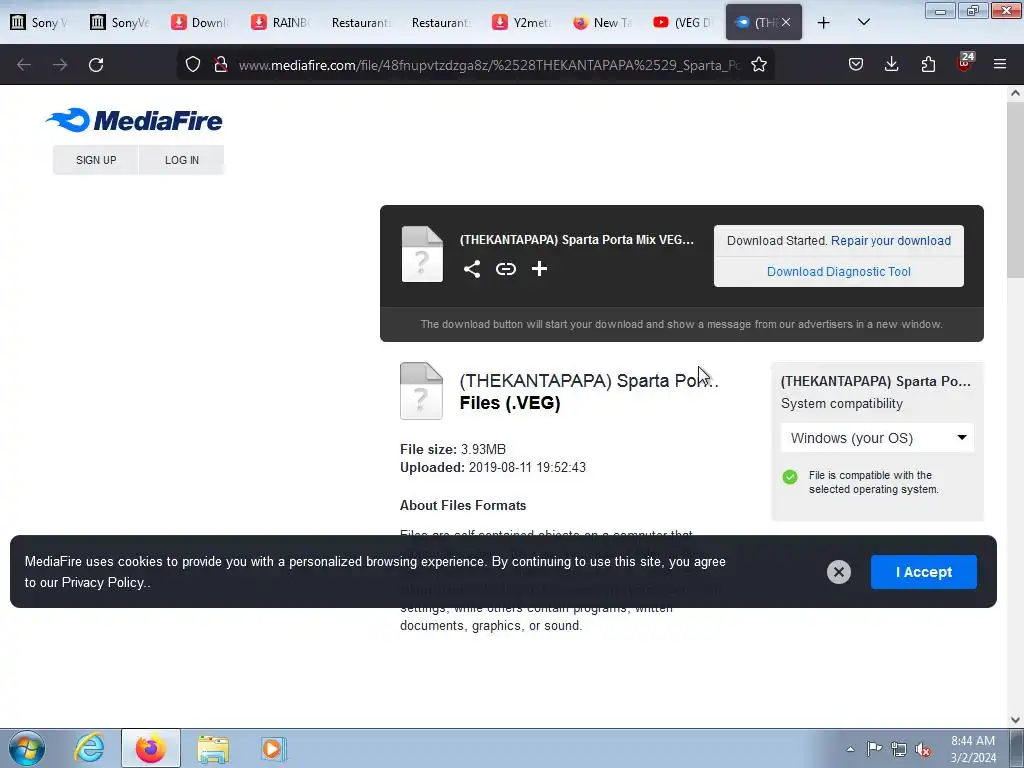Viewport: 1024px width, 768px height.
Task: Switch to the first Restaurant tab
Action: (x=361, y=23)
